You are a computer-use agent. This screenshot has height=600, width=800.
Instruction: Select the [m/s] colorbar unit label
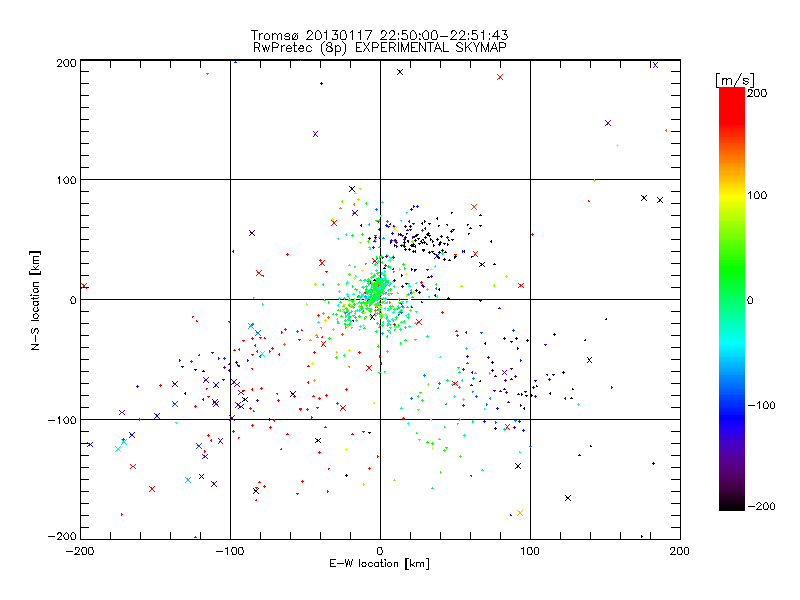coord(735,80)
